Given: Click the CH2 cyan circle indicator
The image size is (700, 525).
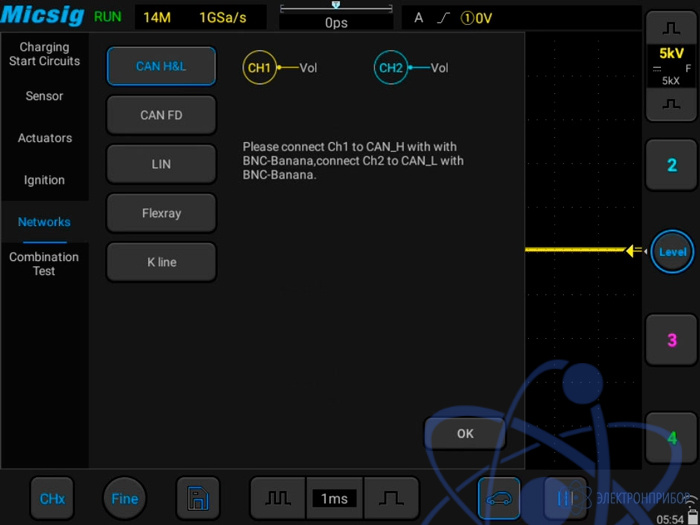Looking at the screenshot, I should (390, 68).
